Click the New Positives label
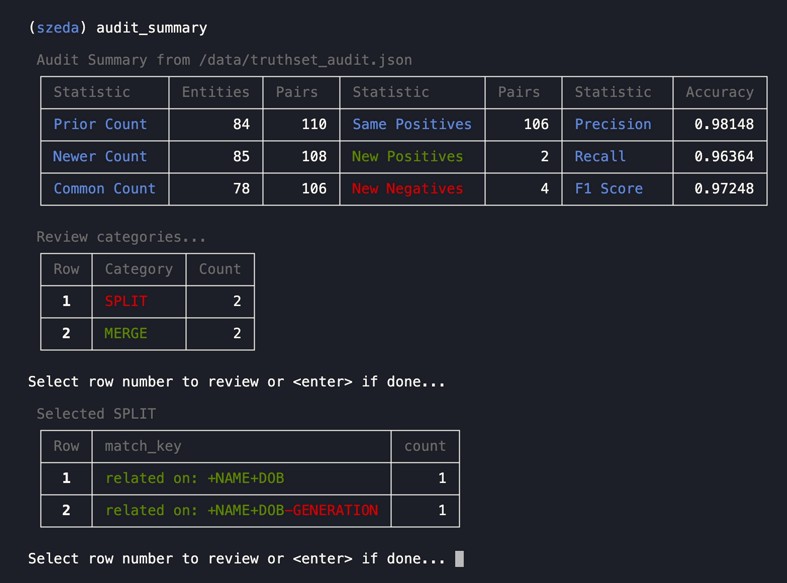This screenshot has height=583, width=787. [407, 156]
